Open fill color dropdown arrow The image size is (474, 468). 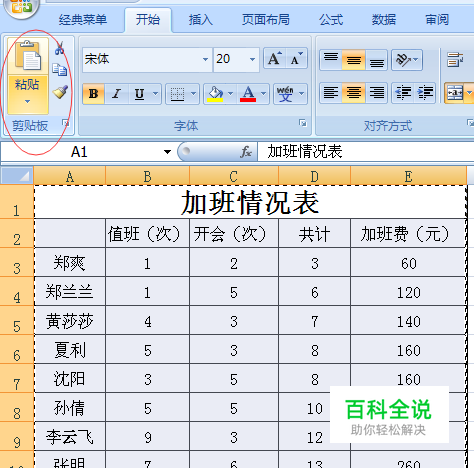point(230,94)
